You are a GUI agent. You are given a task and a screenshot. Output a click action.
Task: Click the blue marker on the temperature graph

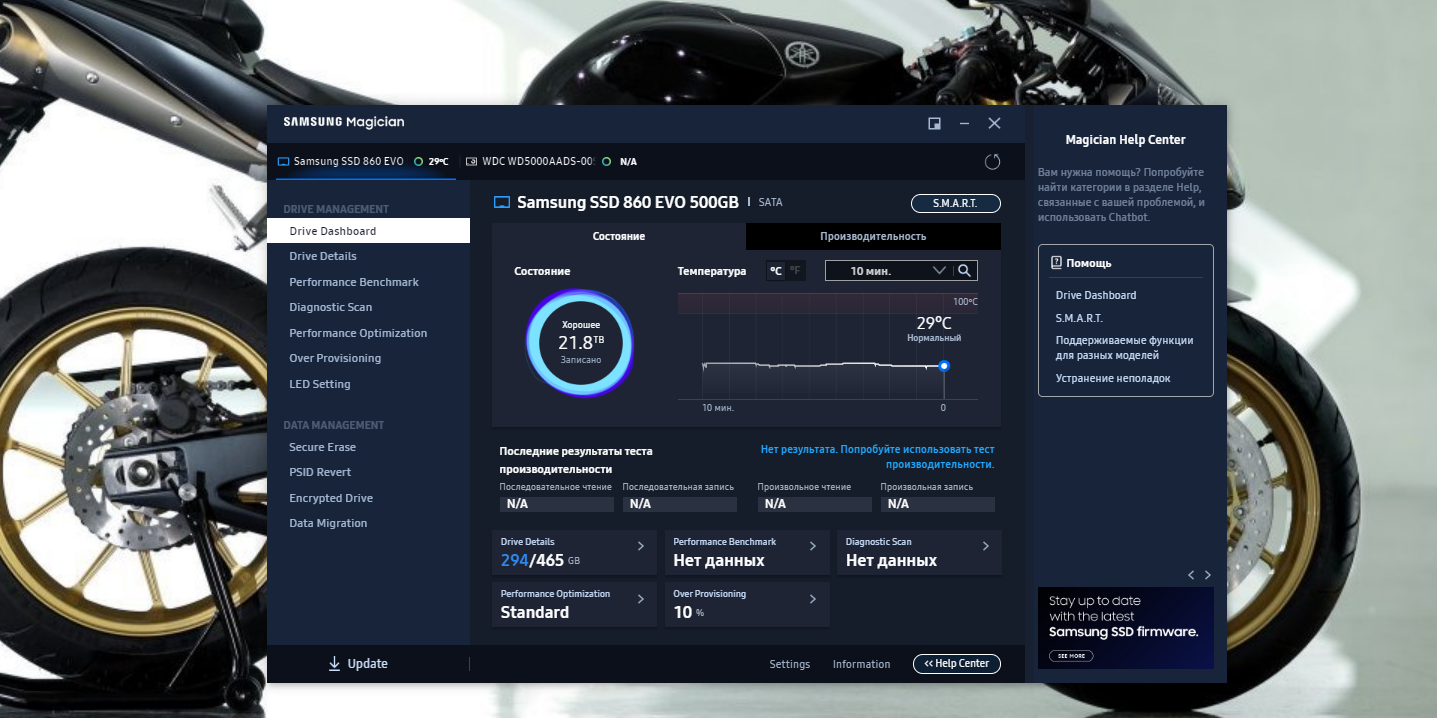point(943,366)
